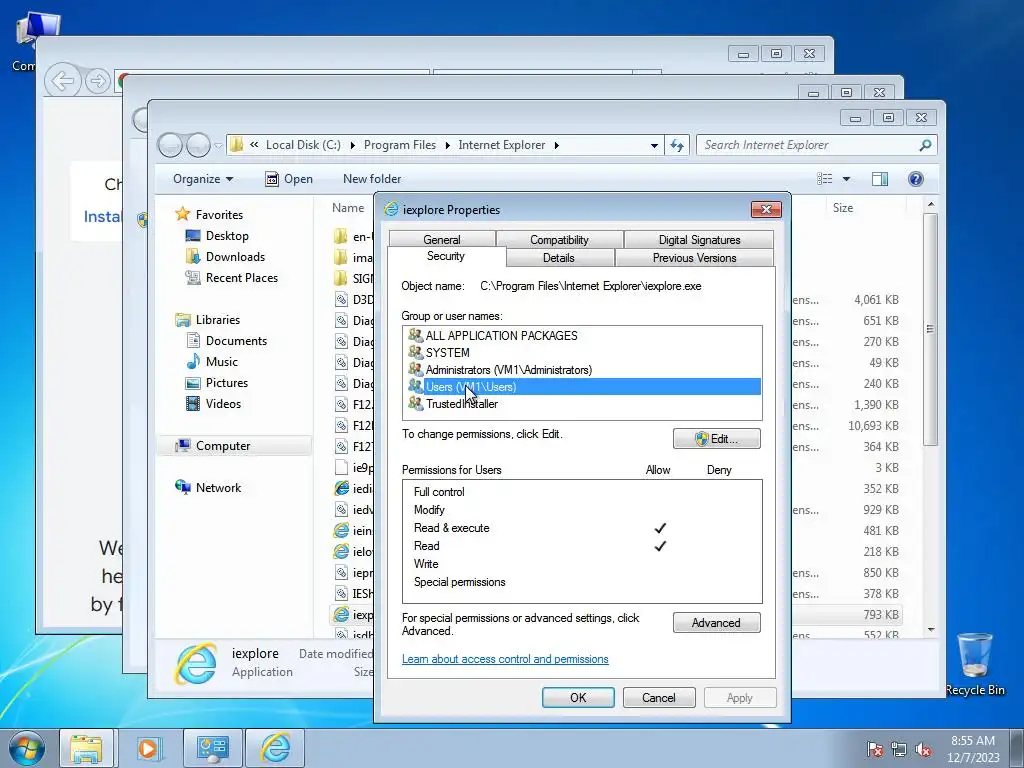This screenshot has width=1024, height=768.
Task: Open Action Center flag tray icon
Action: click(x=874, y=749)
